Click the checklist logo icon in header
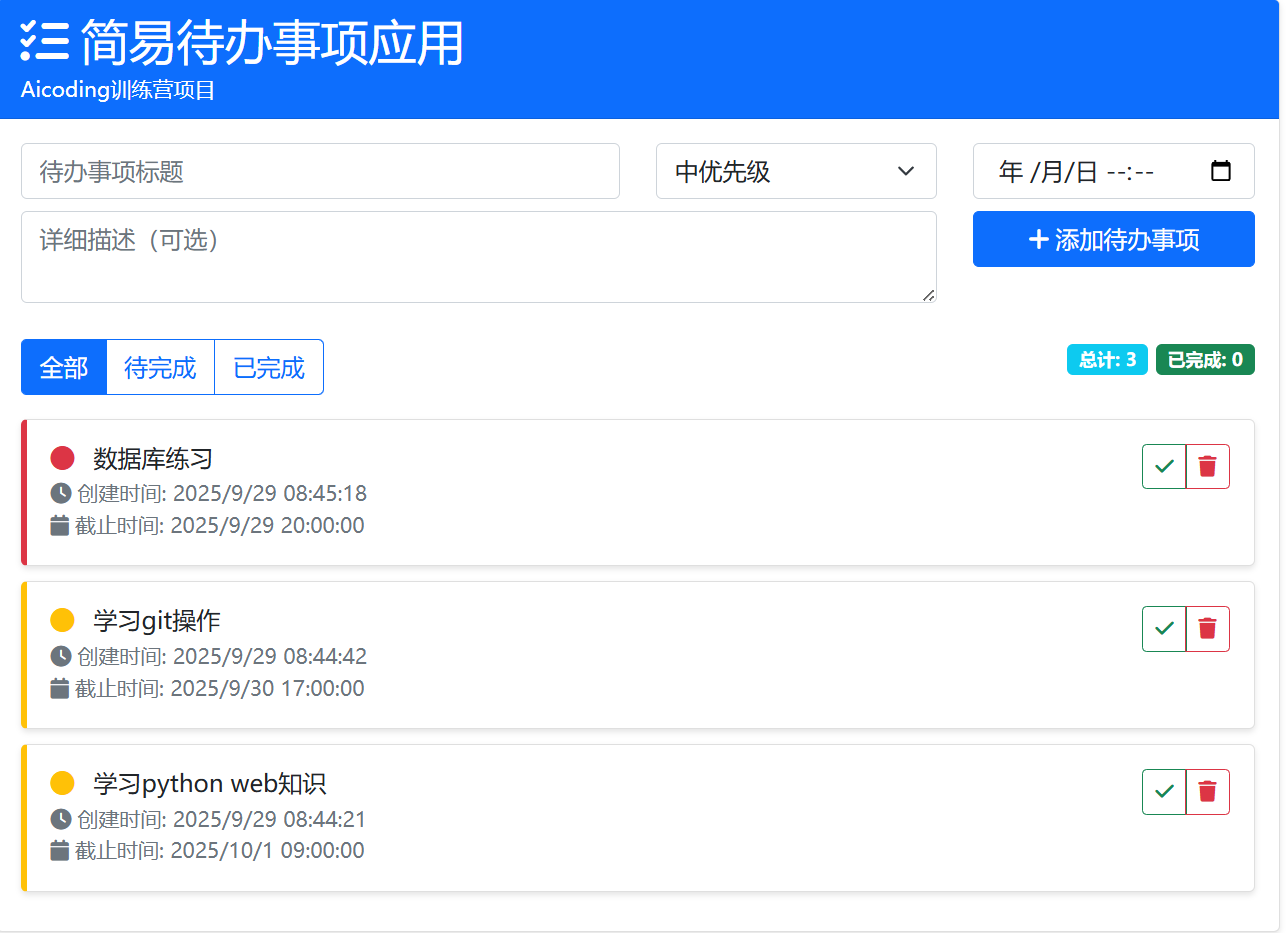 pyautogui.click(x=45, y=41)
